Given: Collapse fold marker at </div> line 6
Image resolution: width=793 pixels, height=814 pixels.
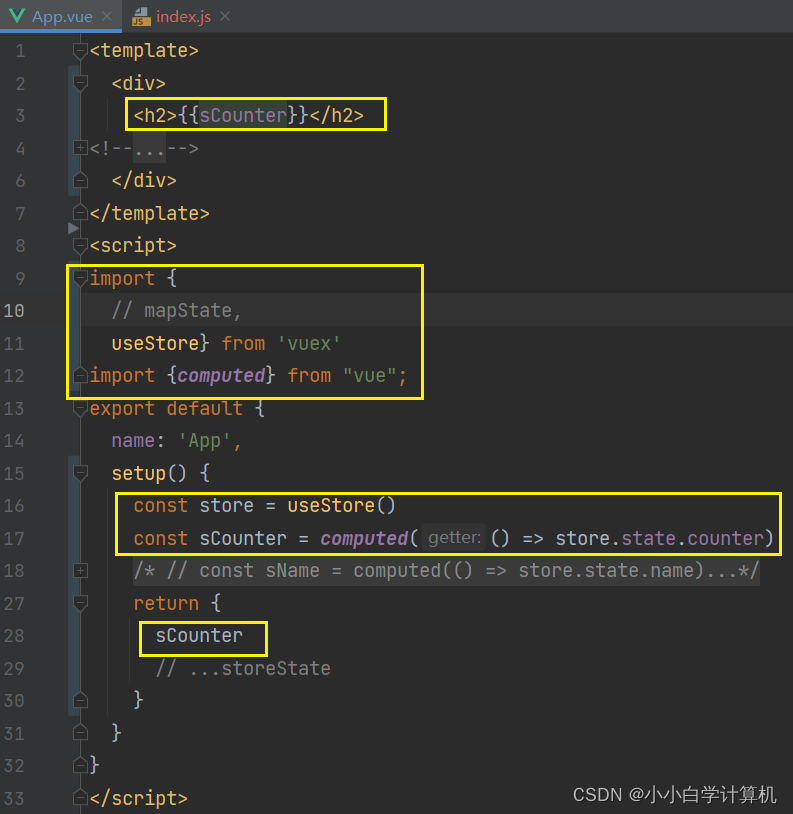Looking at the screenshot, I should pyautogui.click(x=80, y=180).
